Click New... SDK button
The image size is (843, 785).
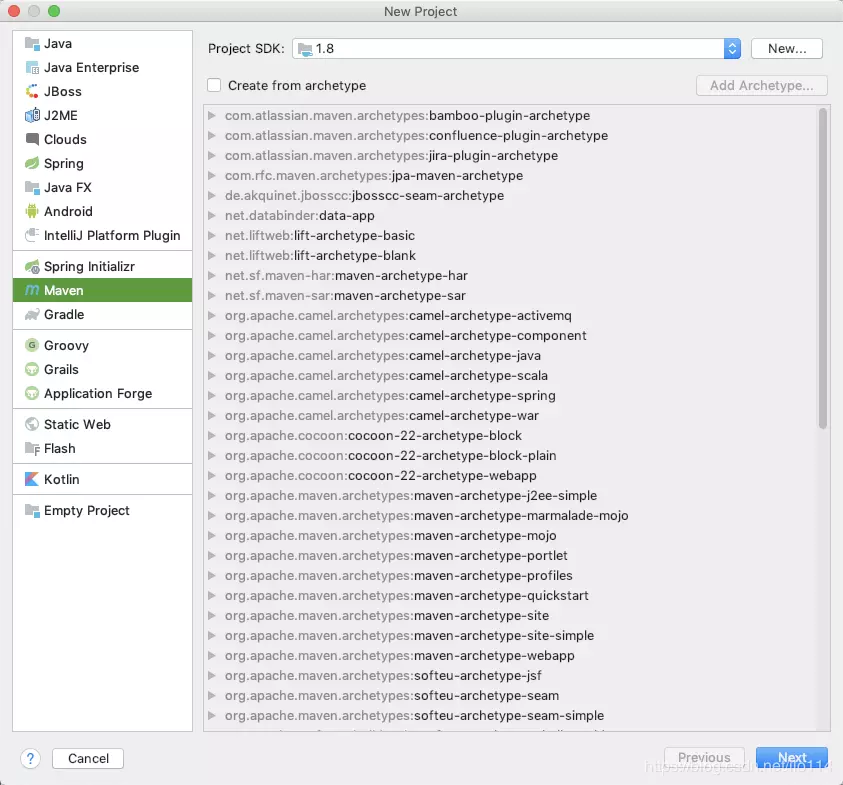coord(787,49)
